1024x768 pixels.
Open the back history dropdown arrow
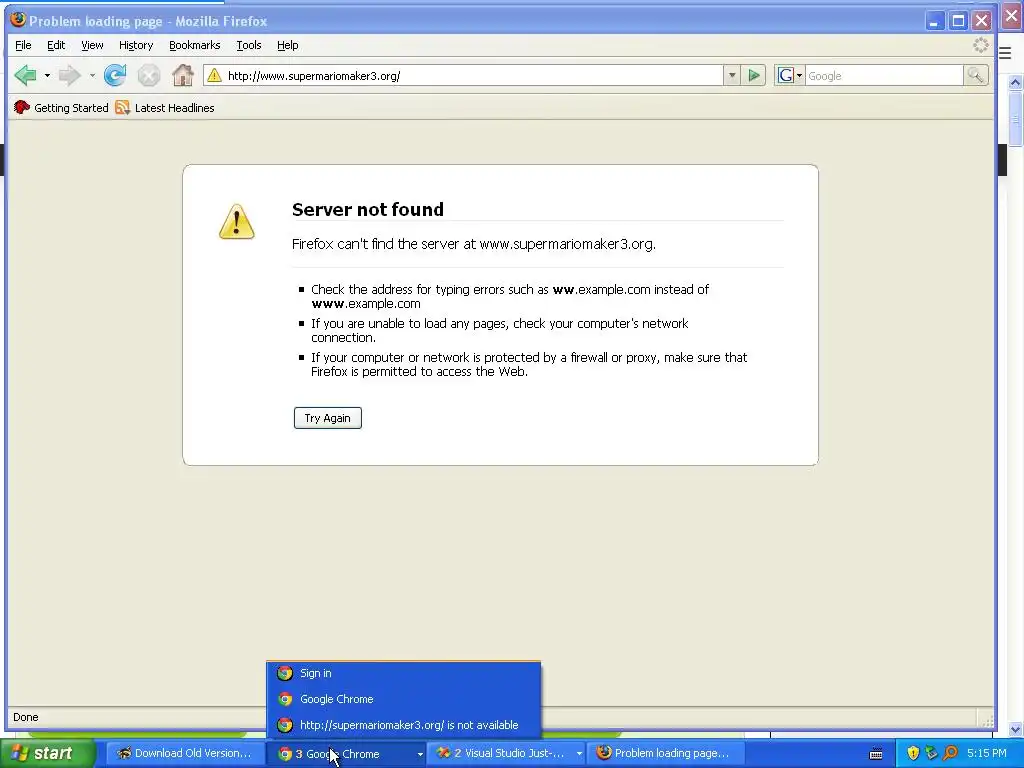click(x=47, y=76)
